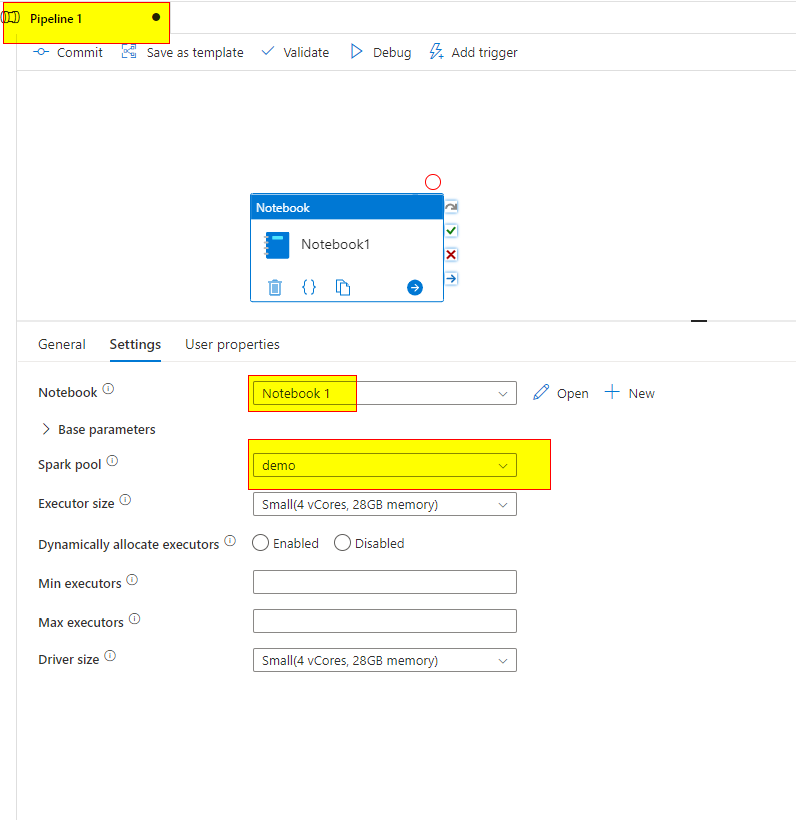This screenshot has width=796, height=820.
Task: Expand Base parameters section
Action: tap(98, 429)
